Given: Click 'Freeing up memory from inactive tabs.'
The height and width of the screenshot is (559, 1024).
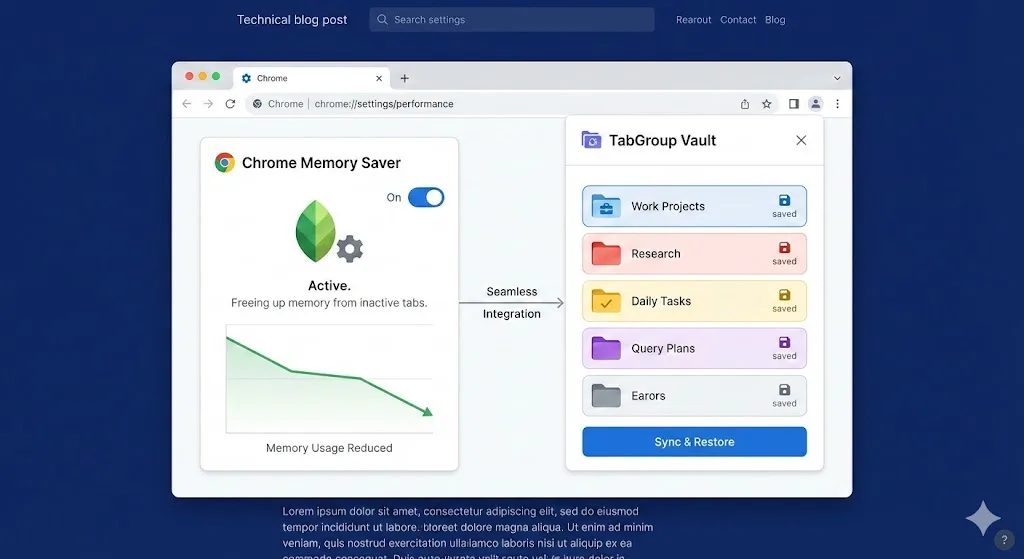Looking at the screenshot, I should point(329,303).
